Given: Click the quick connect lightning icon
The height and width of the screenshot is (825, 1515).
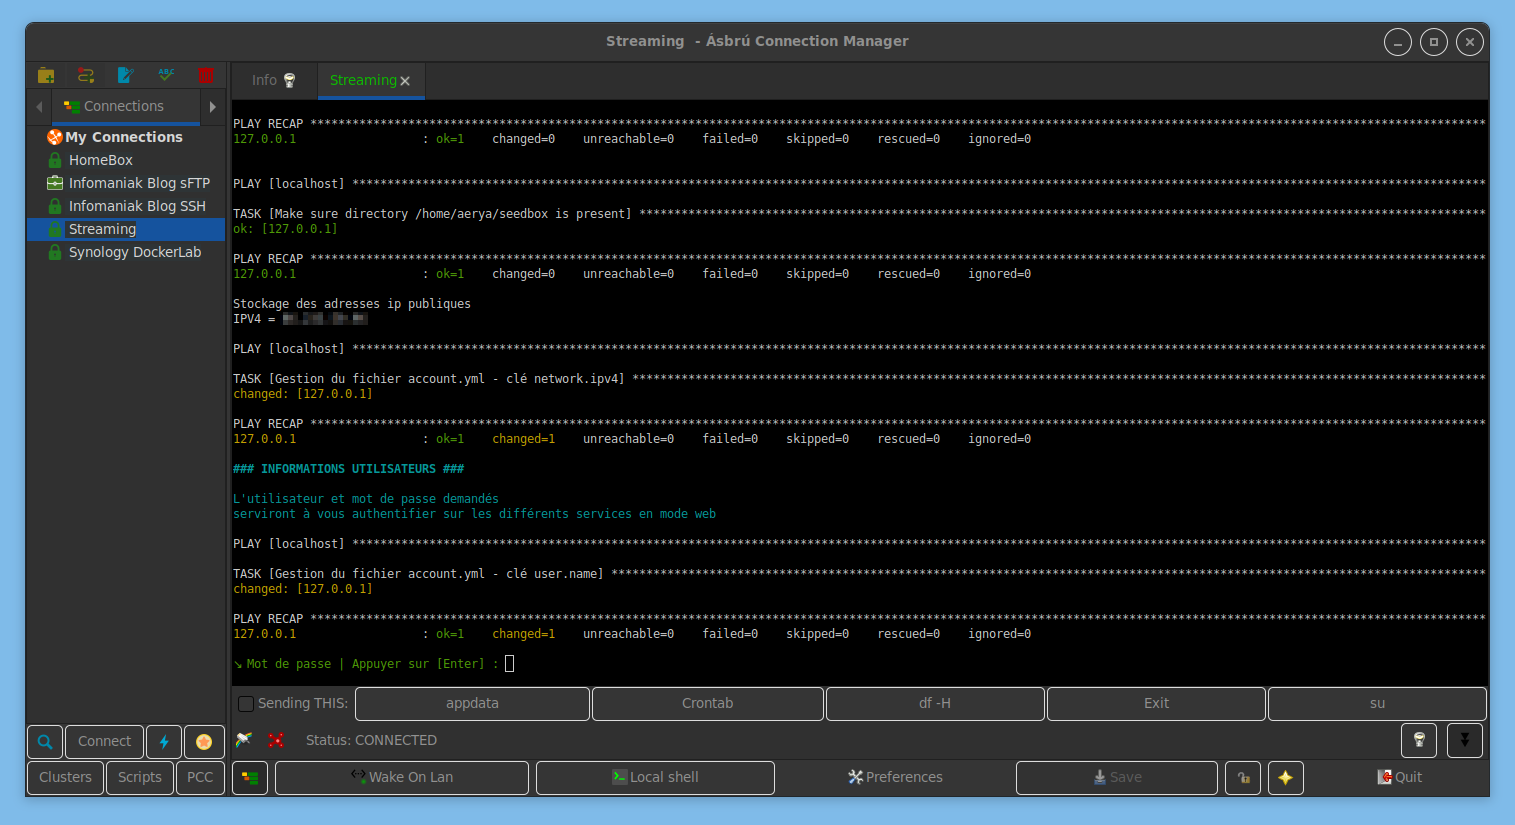Looking at the screenshot, I should coord(164,742).
